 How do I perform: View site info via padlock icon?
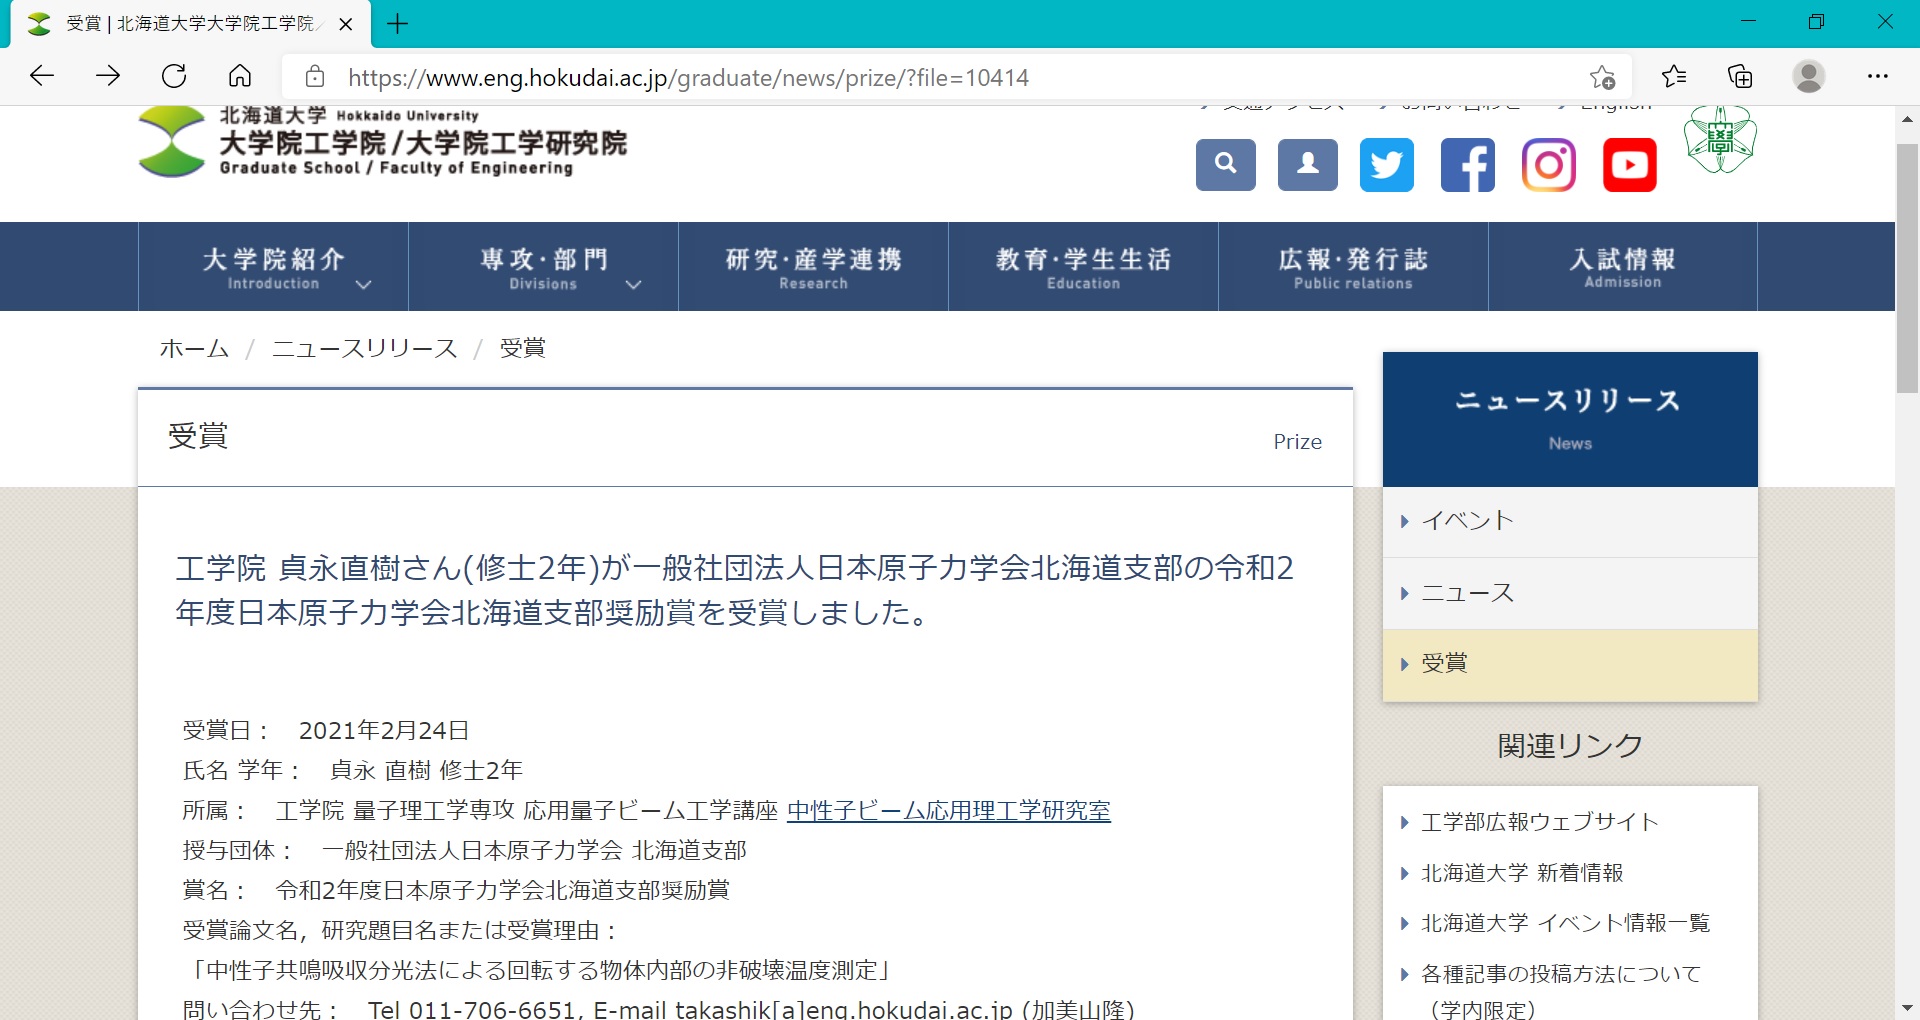click(x=315, y=77)
